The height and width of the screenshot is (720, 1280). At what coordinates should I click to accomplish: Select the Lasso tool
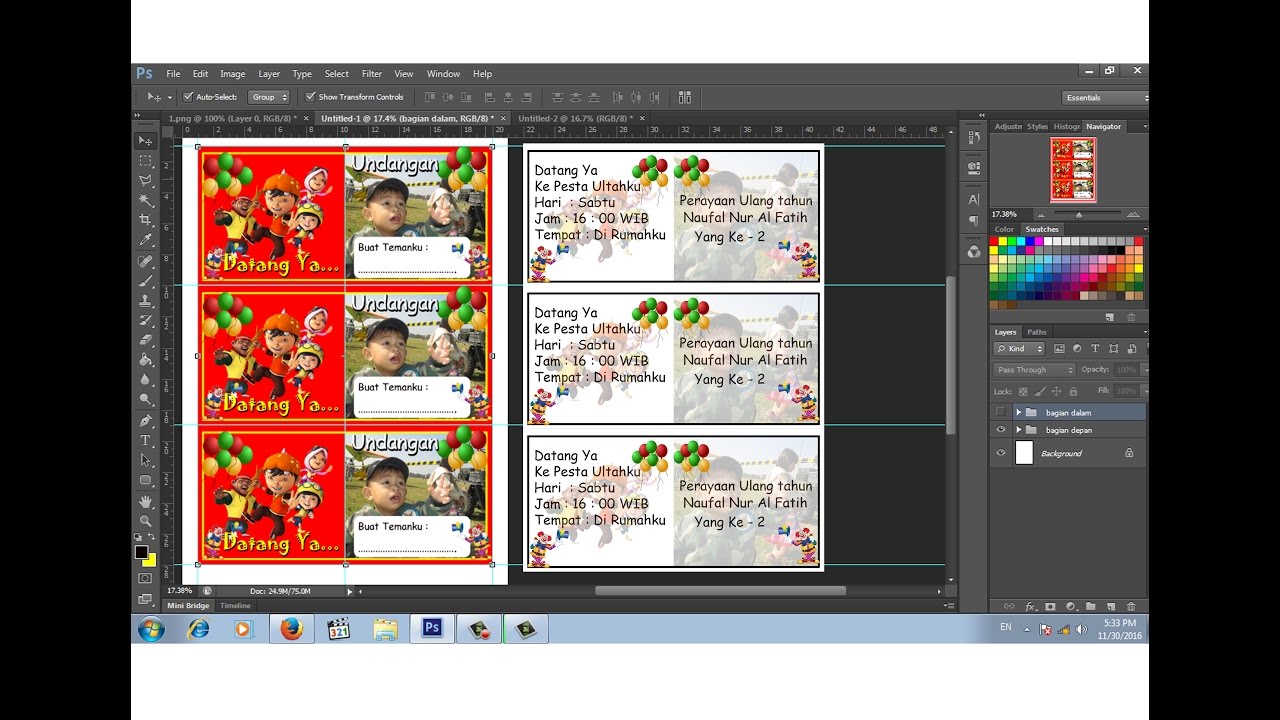click(x=146, y=181)
